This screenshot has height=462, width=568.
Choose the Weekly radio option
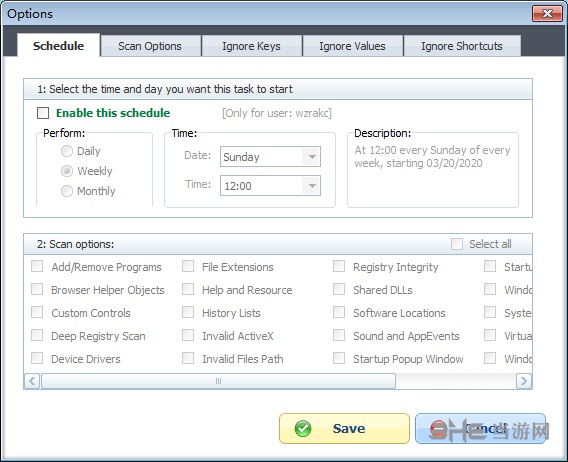(67, 171)
